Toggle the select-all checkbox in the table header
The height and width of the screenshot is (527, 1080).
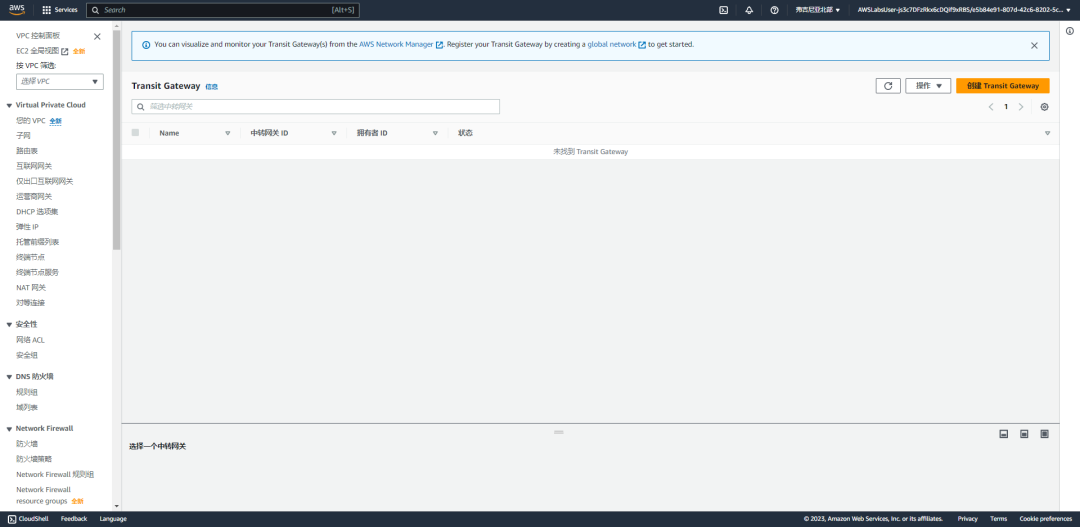pos(135,132)
